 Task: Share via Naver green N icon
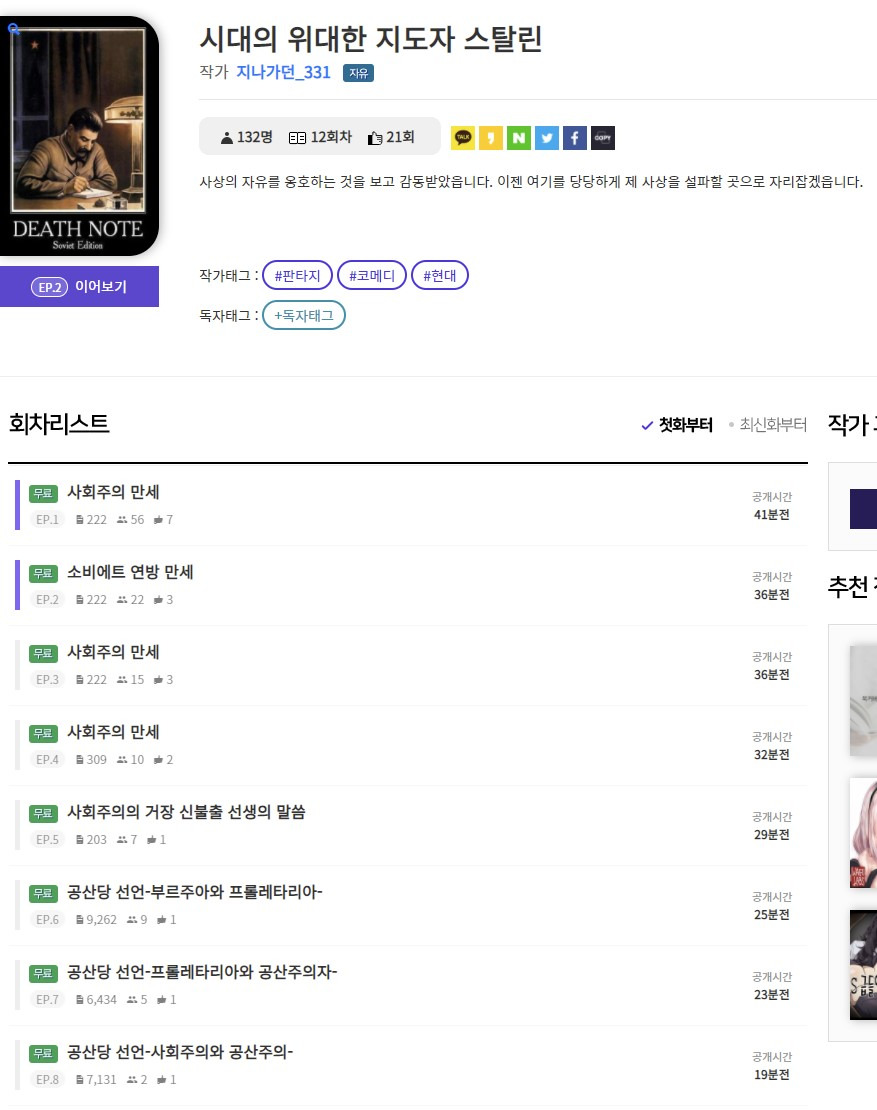coord(519,137)
